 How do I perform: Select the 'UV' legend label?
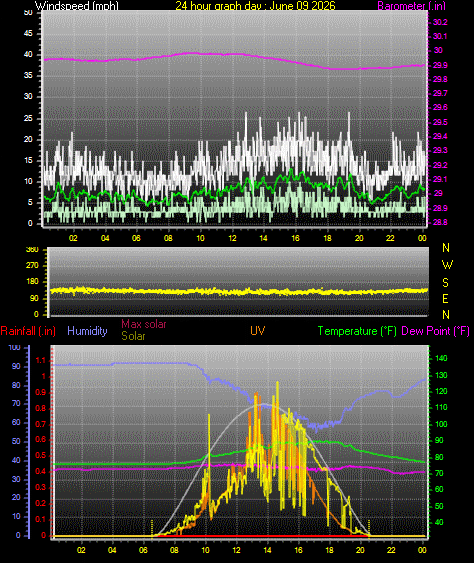pyautogui.click(x=257, y=331)
